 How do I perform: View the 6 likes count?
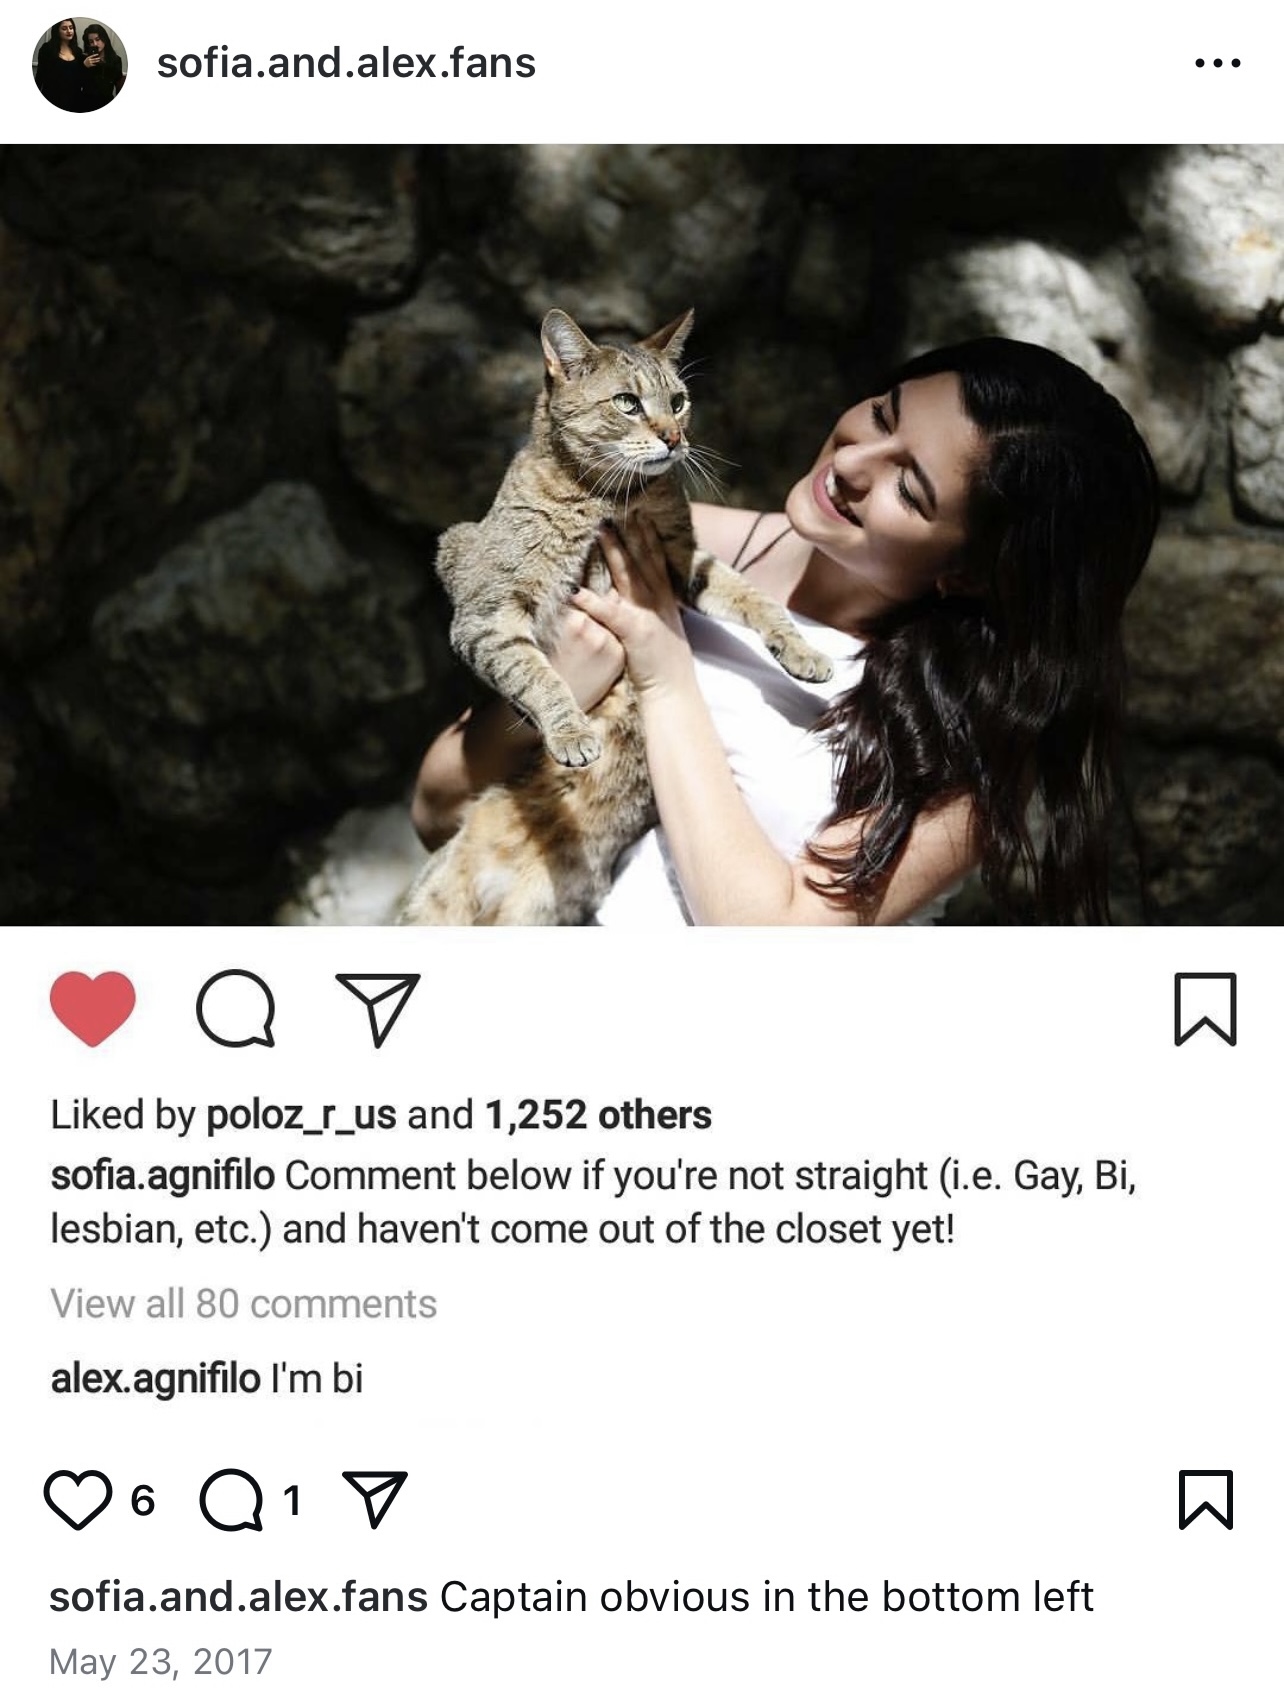[x=143, y=1500]
